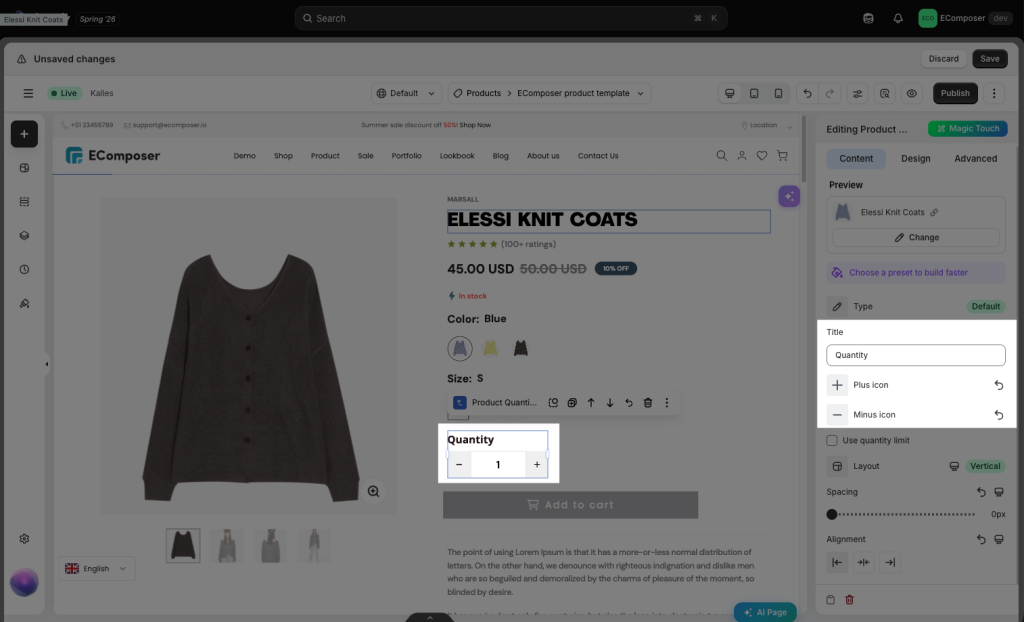Switch to the Design tab

click(916, 159)
